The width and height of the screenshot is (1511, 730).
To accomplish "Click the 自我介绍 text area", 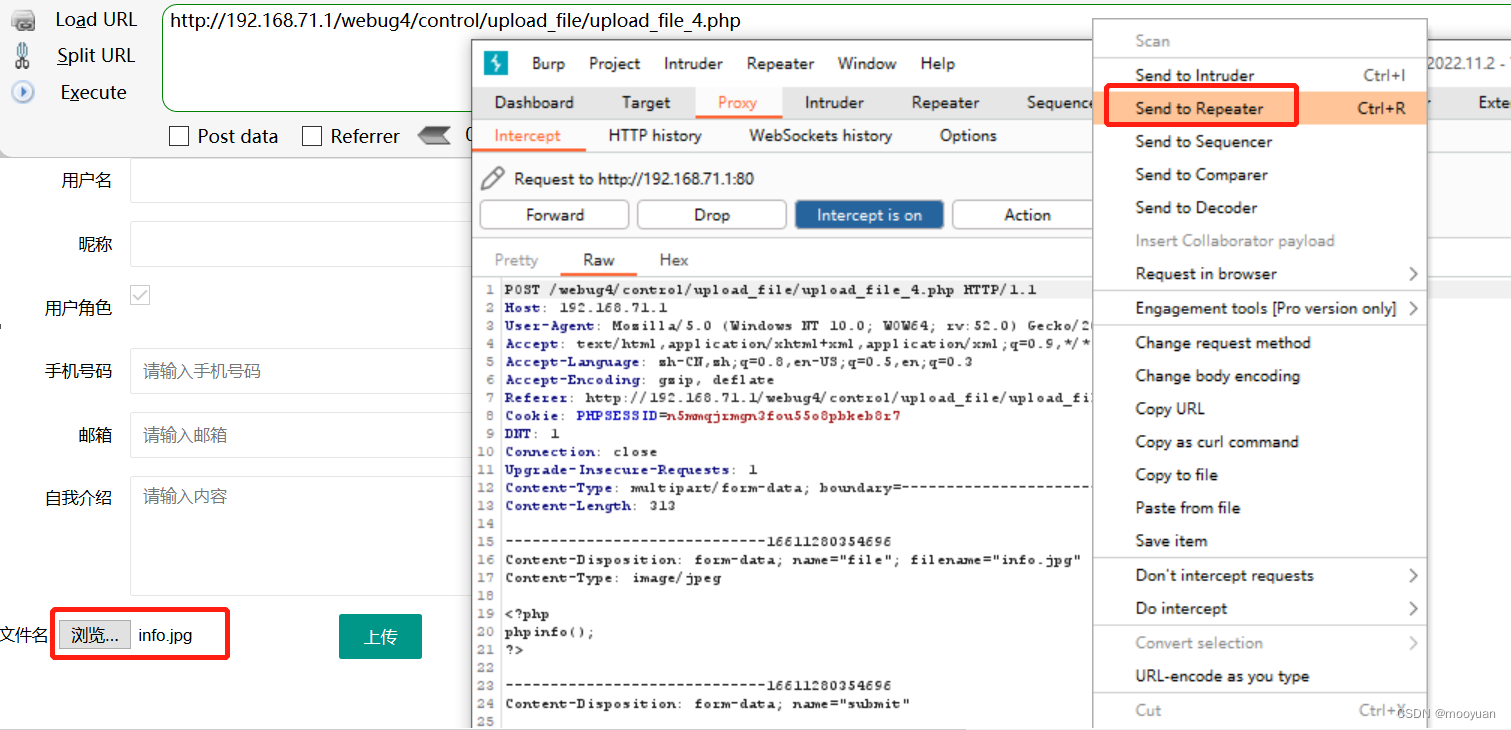I will 300,536.
